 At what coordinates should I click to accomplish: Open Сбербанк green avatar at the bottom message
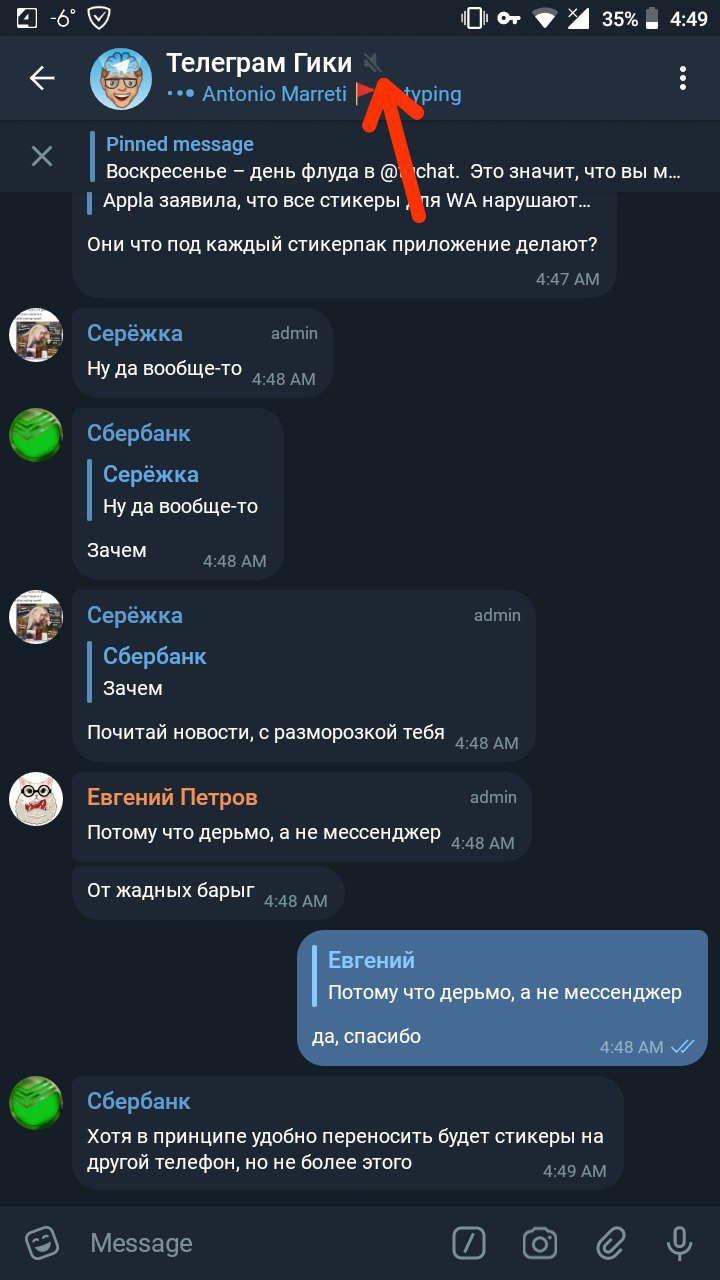coord(36,1104)
